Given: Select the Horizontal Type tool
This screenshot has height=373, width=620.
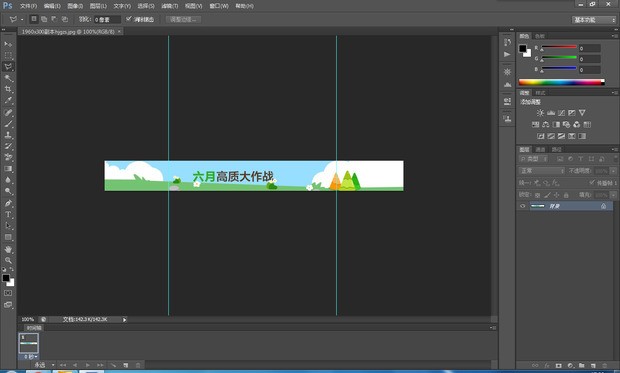Looking at the screenshot, I should tap(8, 214).
